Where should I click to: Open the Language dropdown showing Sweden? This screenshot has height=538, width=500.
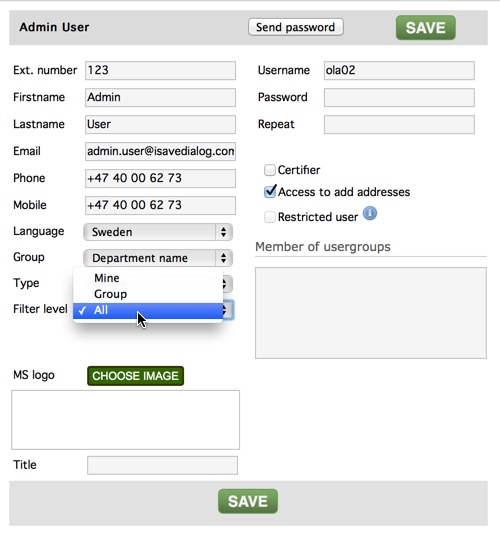pos(158,232)
